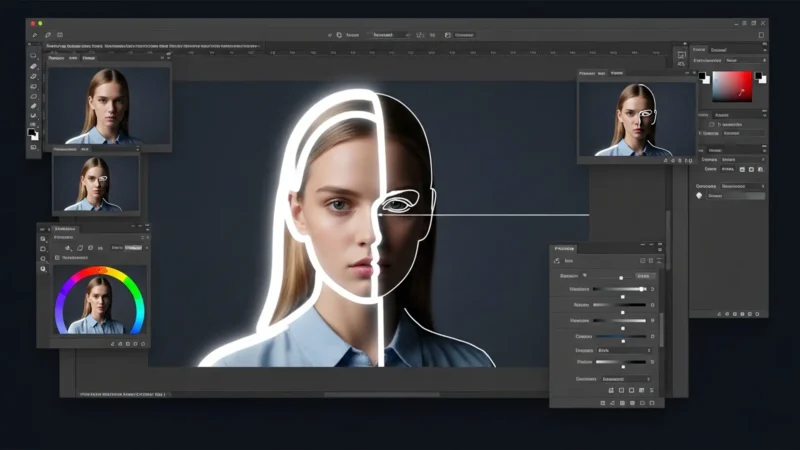Screen dimensions: 800x450
Task: Open the navigator preview with the outlined face
Action: point(637,118)
